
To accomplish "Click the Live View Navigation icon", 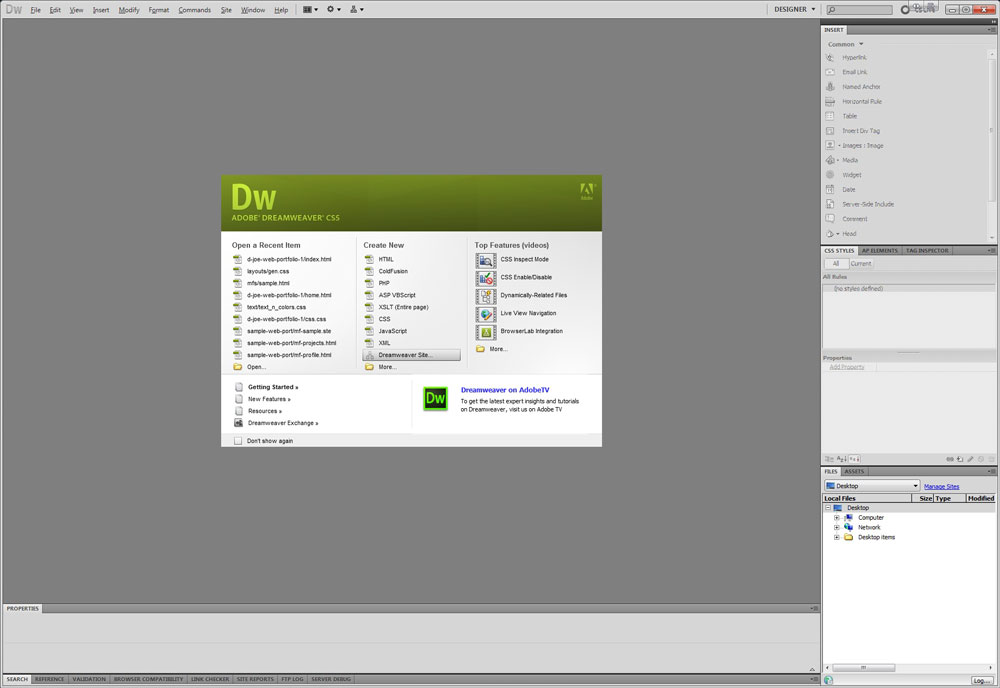I will point(486,314).
